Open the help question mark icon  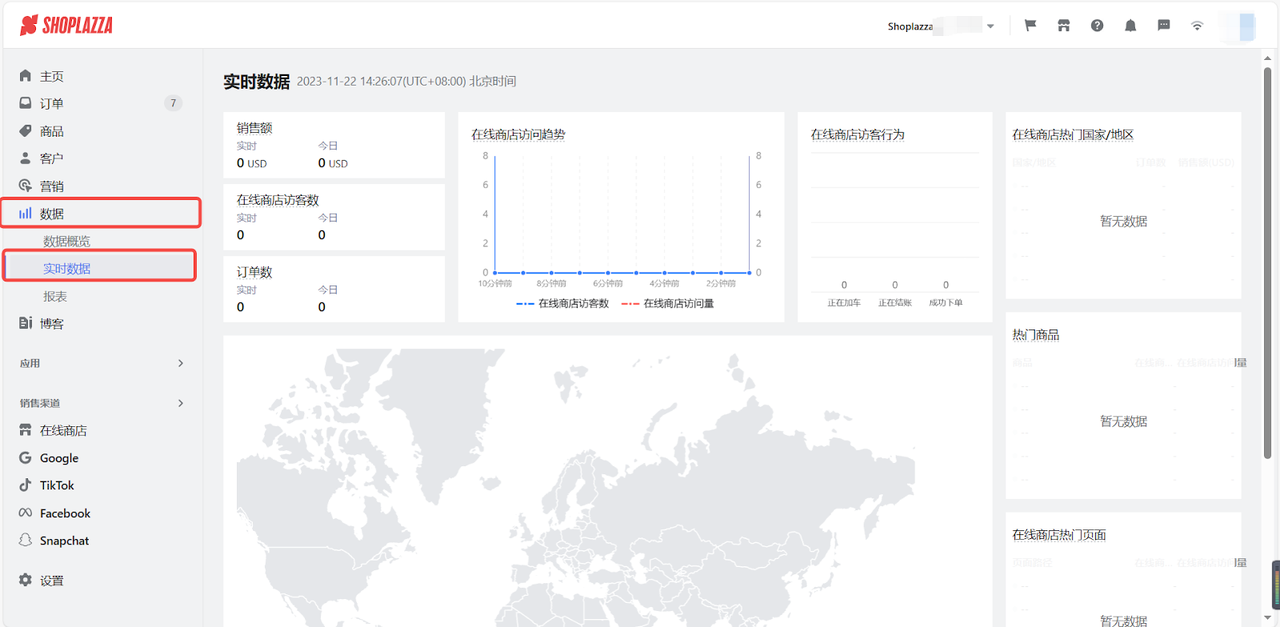point(1097,26)
